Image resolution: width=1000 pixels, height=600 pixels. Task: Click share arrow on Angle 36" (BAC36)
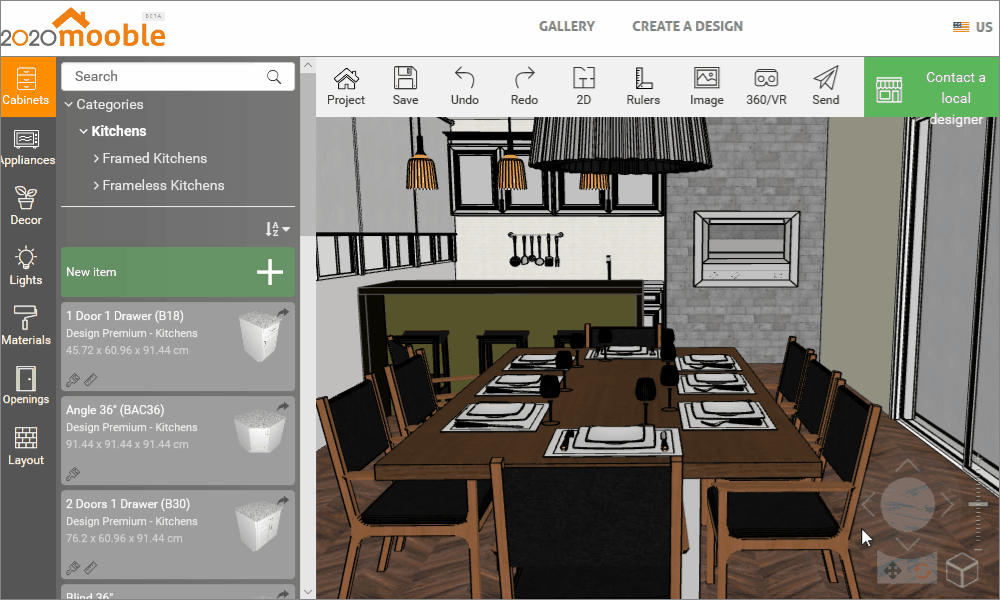[x=283, y=406]
